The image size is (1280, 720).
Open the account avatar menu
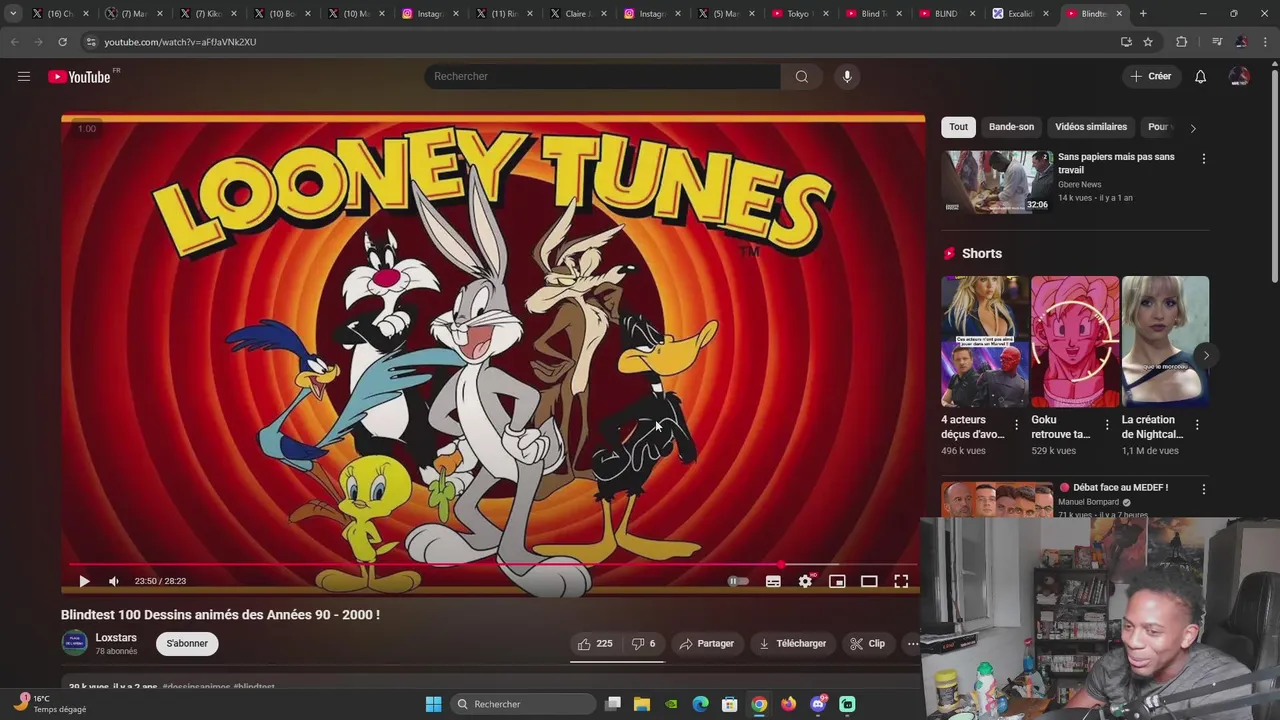pos(1239,76)
